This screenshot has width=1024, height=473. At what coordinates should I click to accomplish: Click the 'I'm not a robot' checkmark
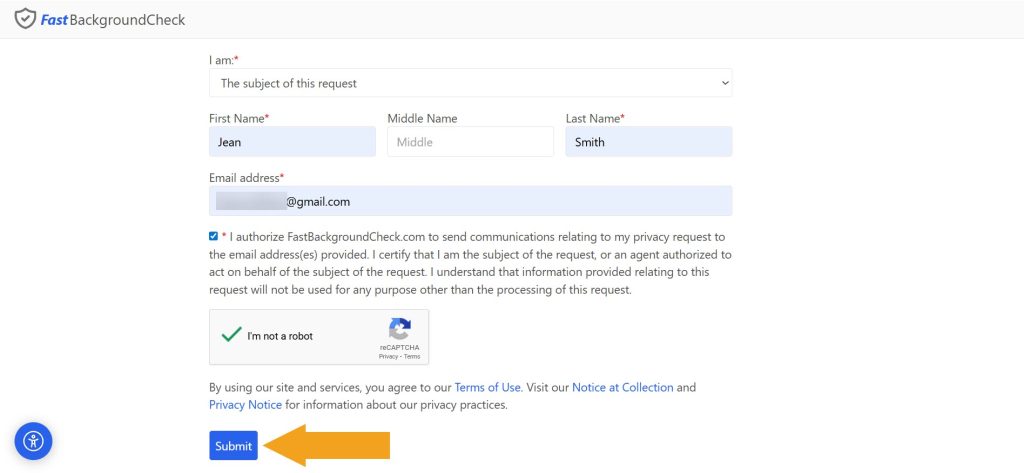231,335
